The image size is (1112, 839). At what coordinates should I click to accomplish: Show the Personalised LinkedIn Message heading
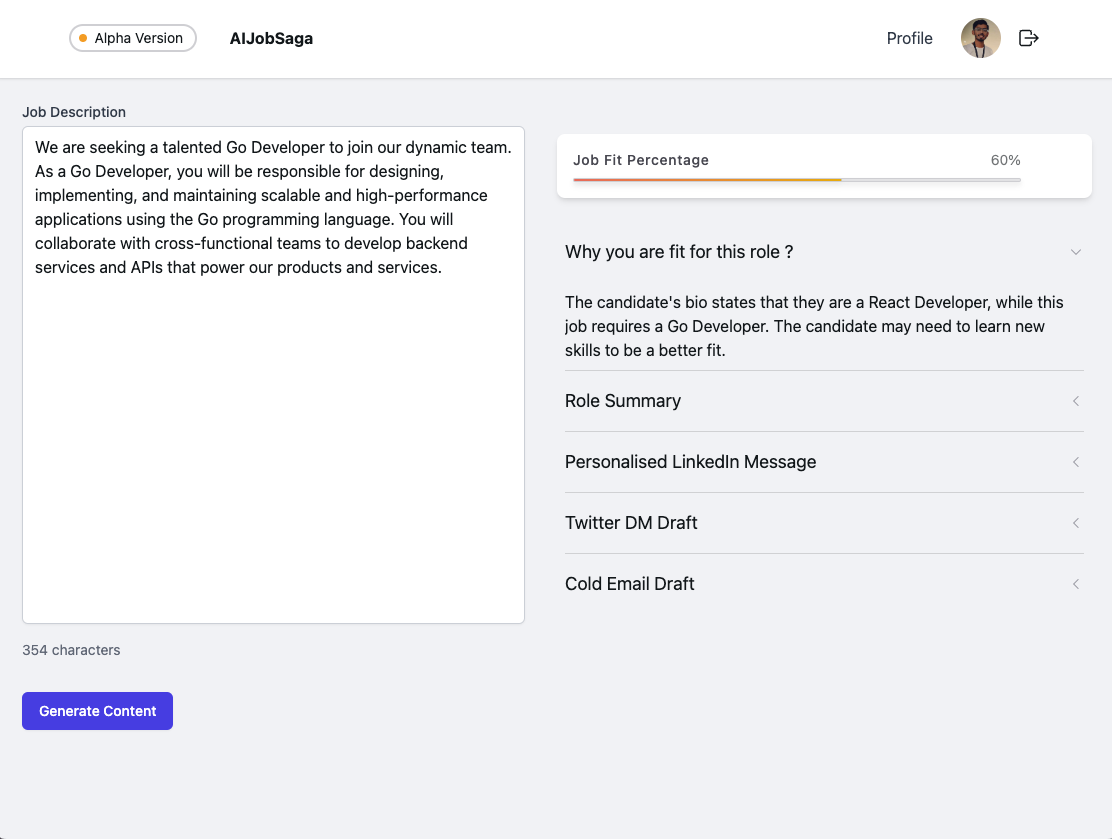pyautogui.click(x=690, y=462)
